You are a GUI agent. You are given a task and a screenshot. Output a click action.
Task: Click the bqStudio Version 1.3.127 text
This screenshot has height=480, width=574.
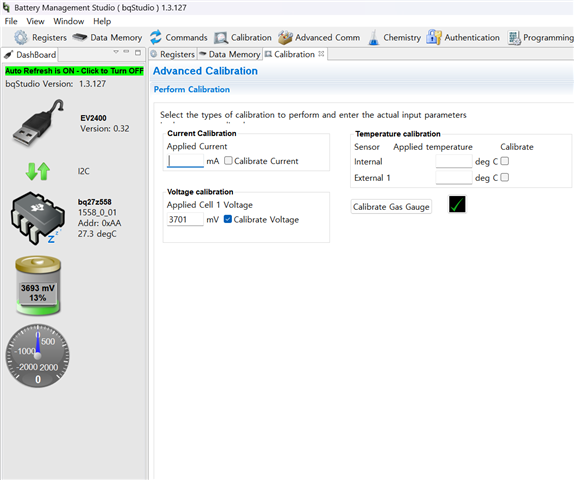click(x=56, y=84)
